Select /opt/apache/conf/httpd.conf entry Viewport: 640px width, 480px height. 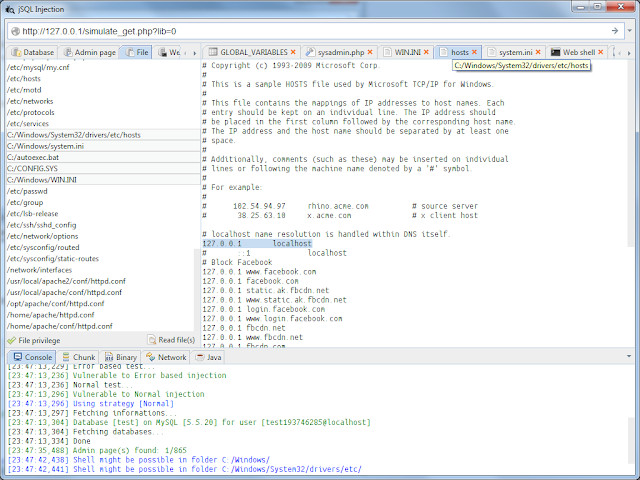[100, 304]
